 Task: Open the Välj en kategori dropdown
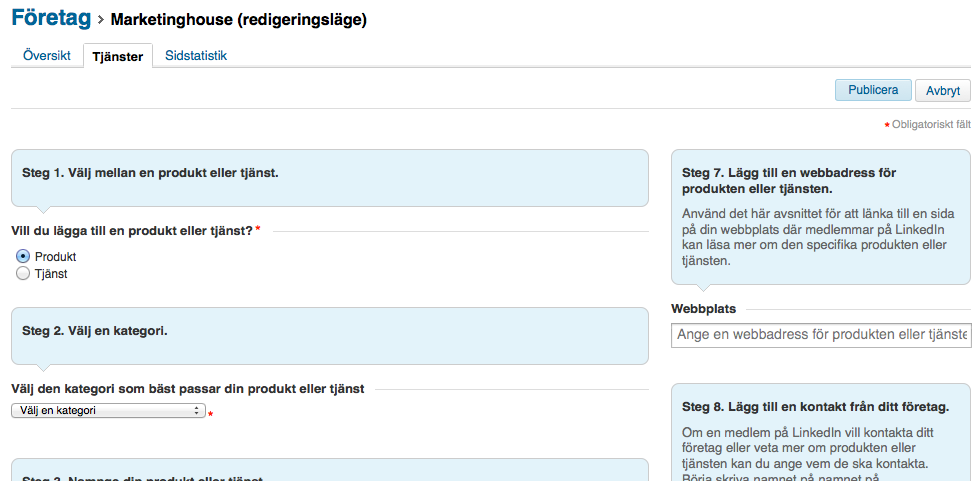pos(108,411)
